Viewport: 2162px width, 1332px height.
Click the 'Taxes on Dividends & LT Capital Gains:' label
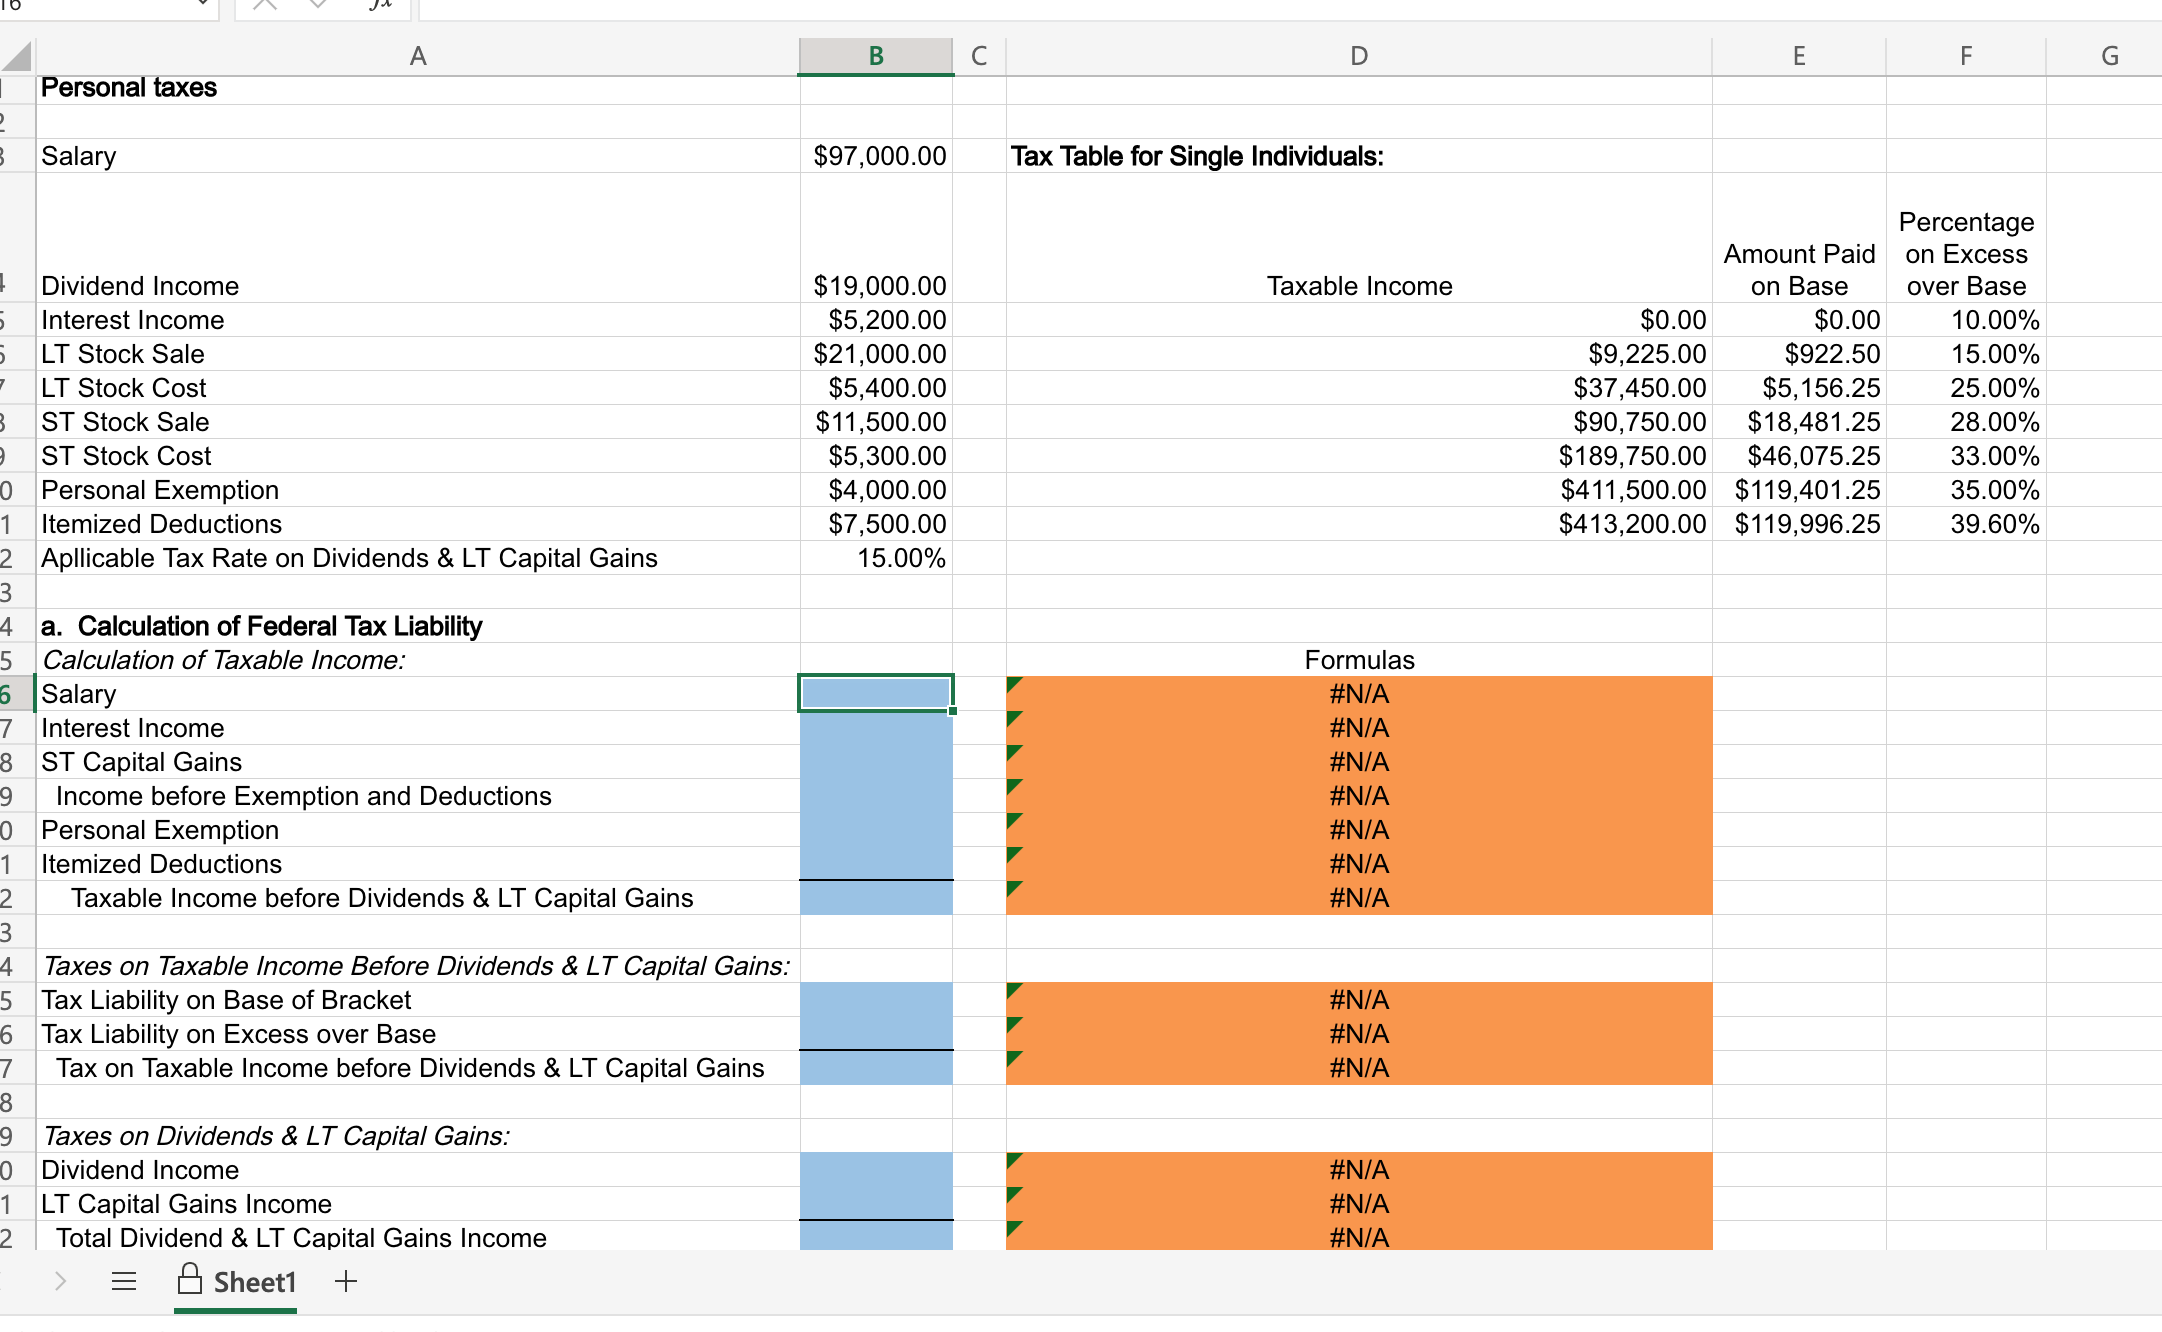(275, 1136)
